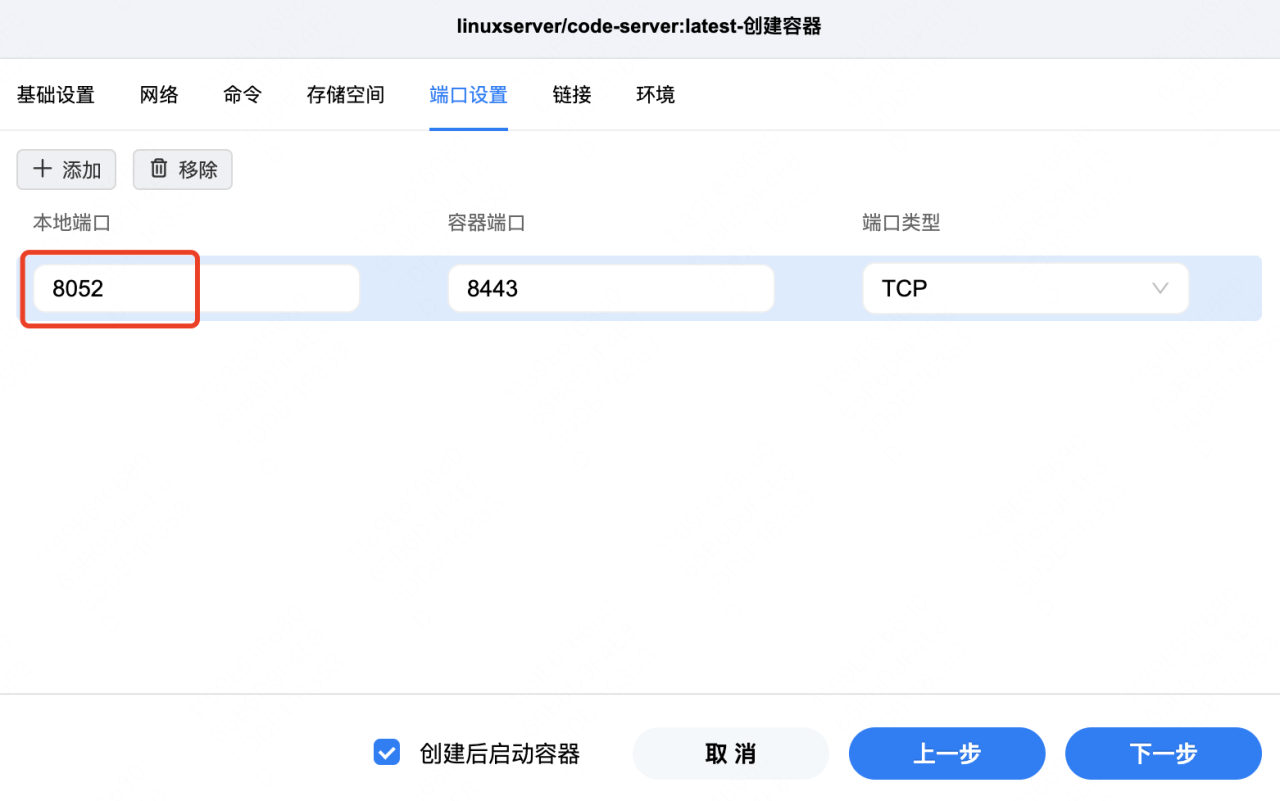Viewport: 1280px width, 801px height.
Task: Click the 取消 button to cancel
Action: (x=730, y=753)
